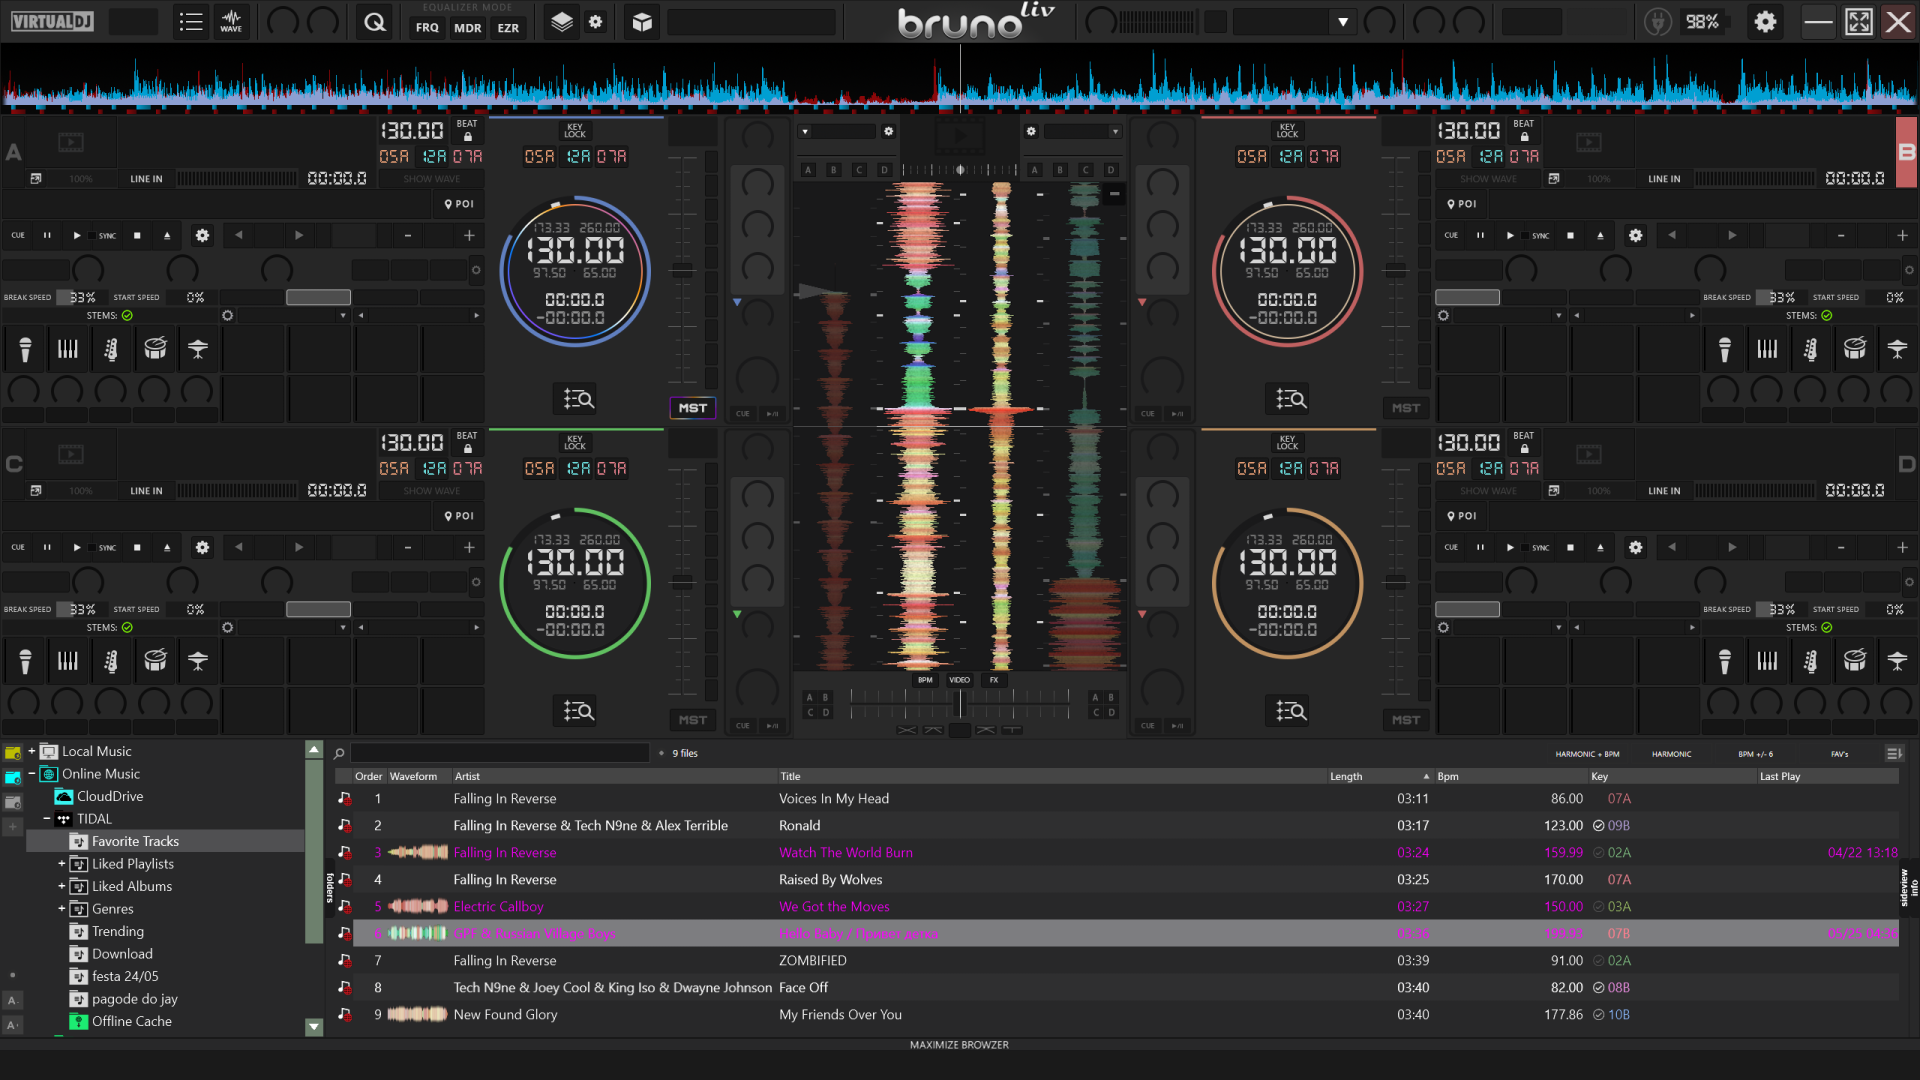Click the 3D cube icon in top bar
The image size is (1920, 1080).
coord(642,22)
